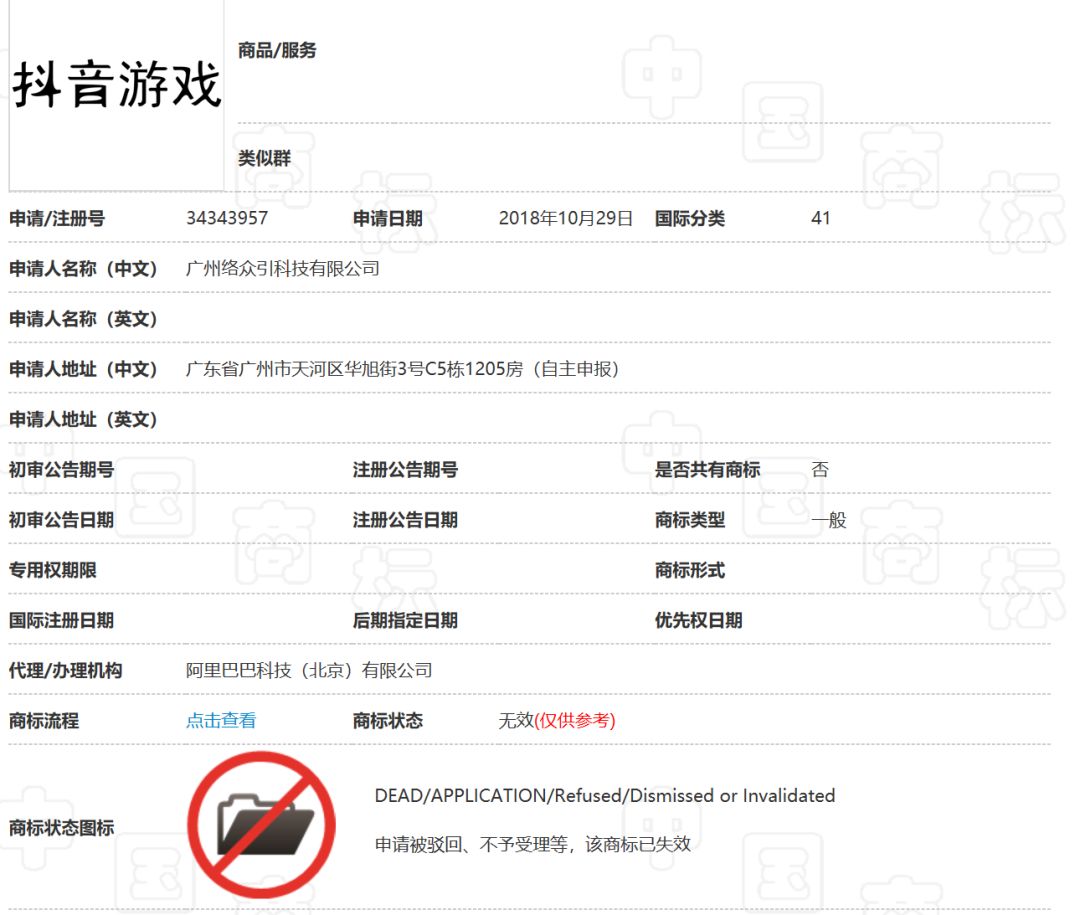Click the red (仅供参考) note

tap(574, 721)
